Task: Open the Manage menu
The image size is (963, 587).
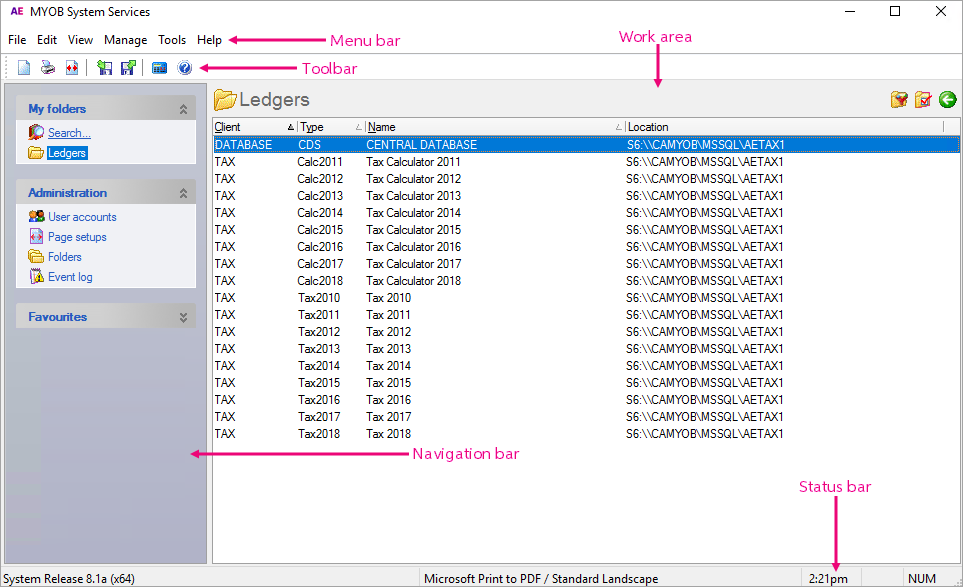Action: tap(125, 40)
